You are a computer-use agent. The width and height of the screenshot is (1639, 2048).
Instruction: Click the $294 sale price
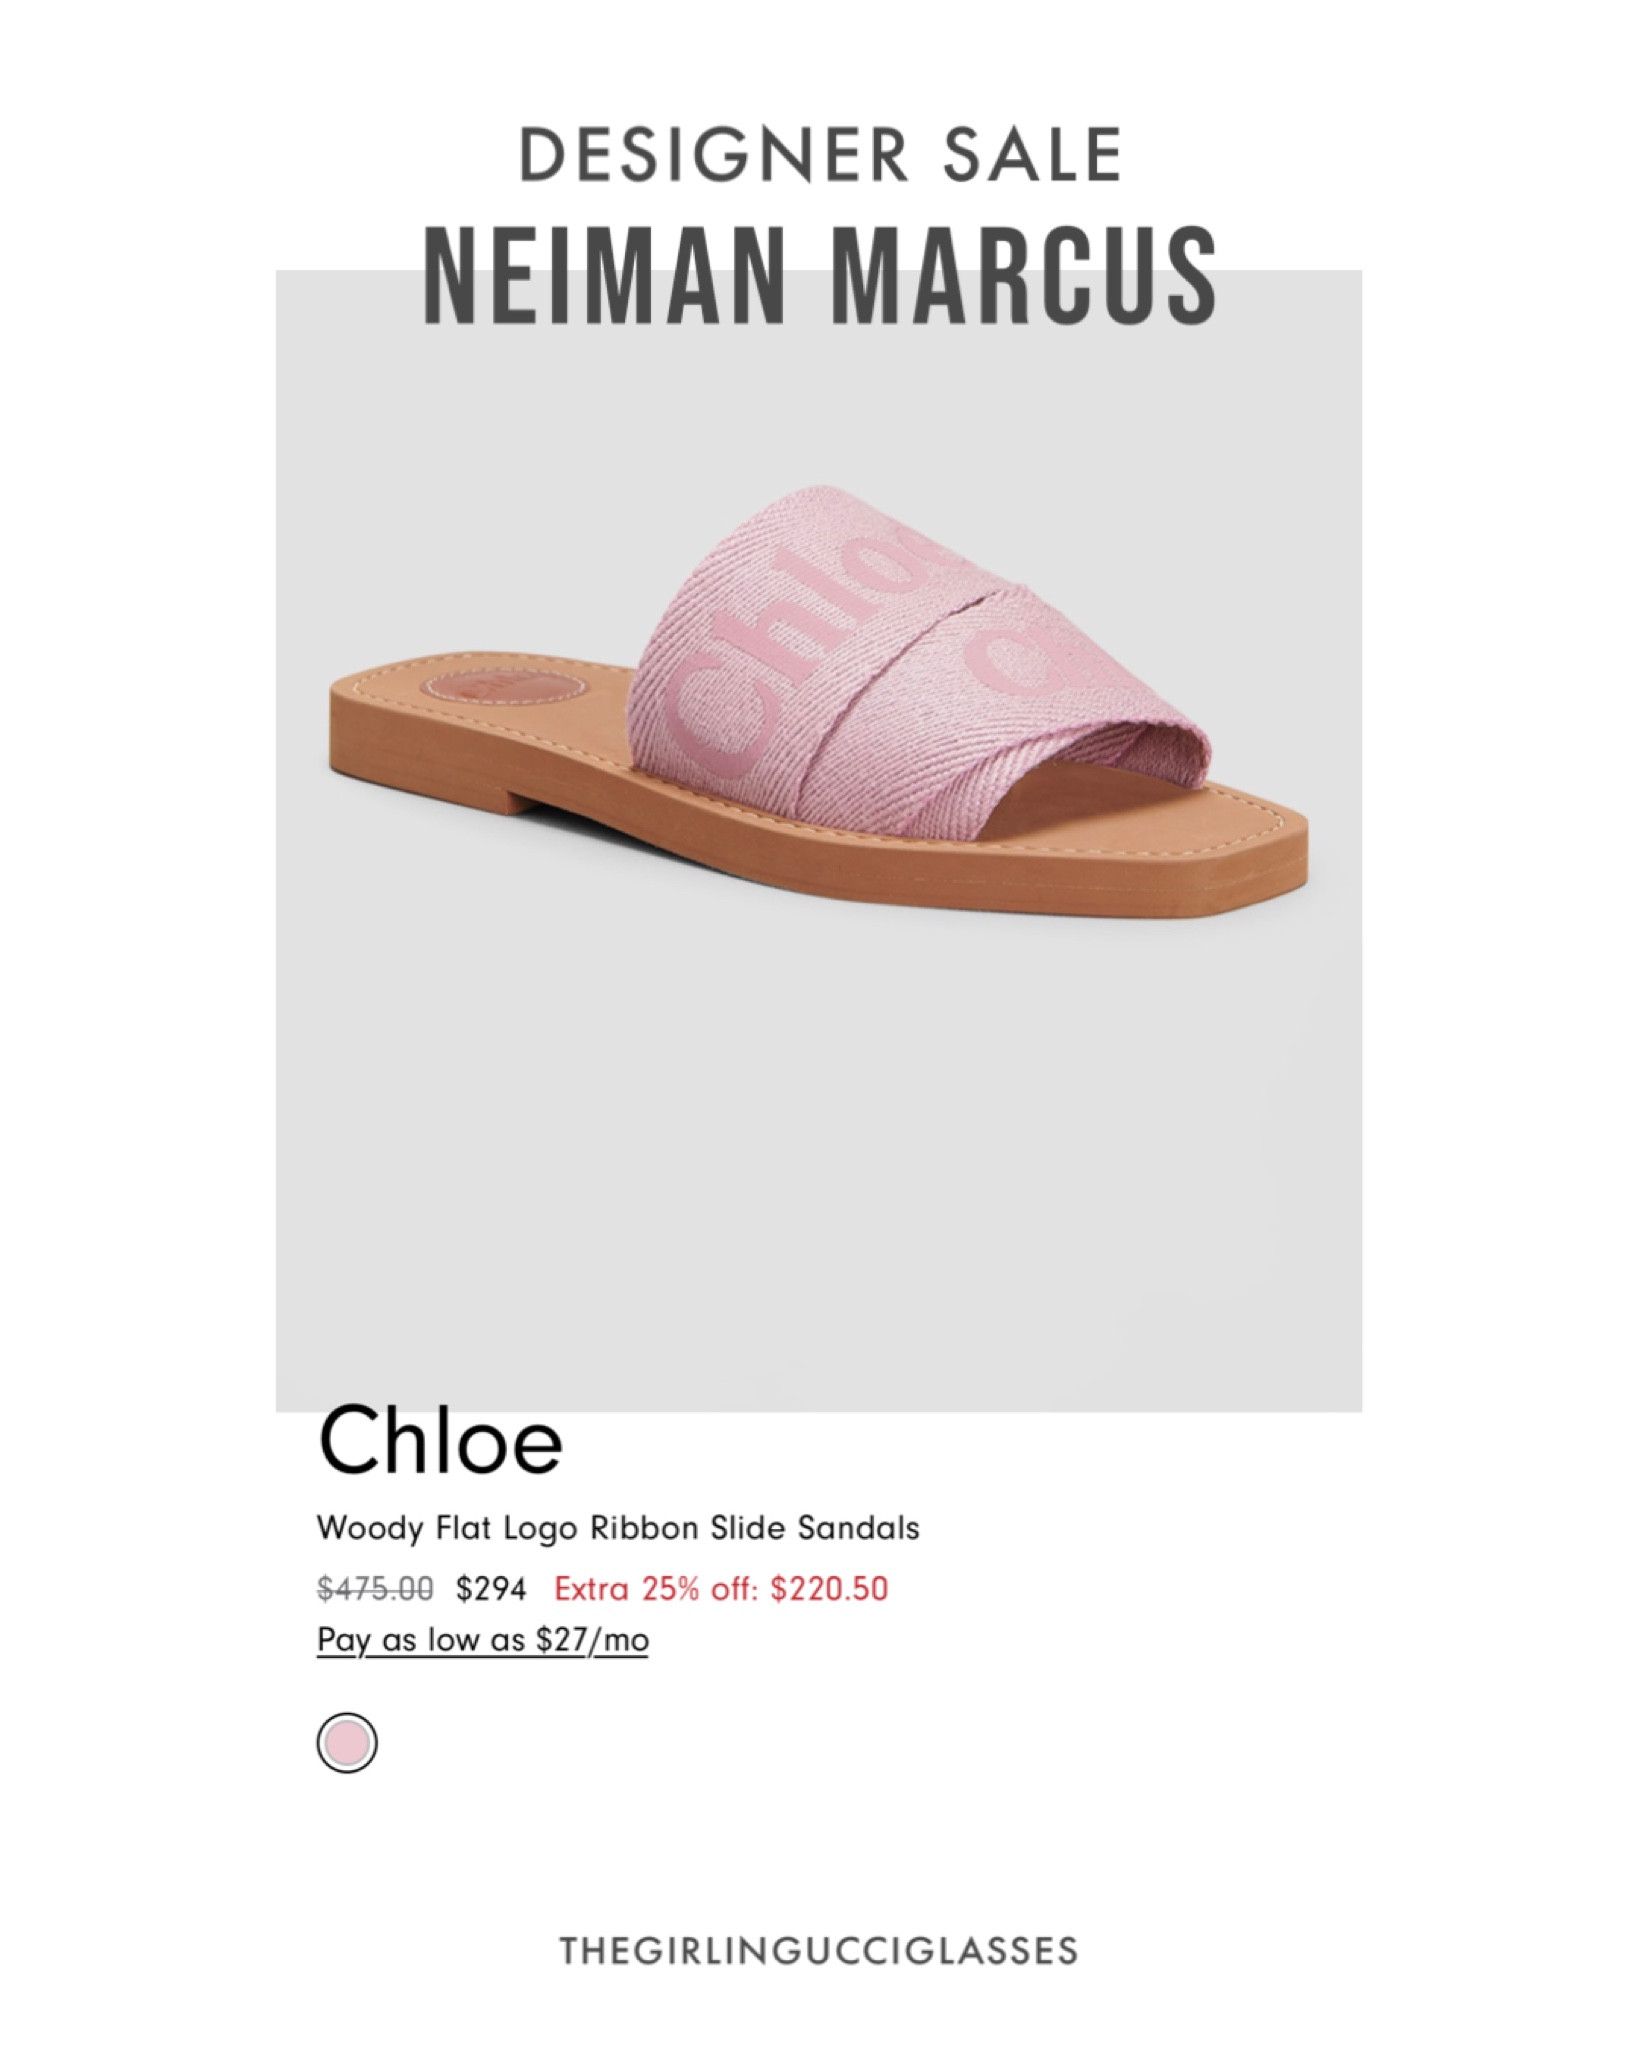[491, 1588]
